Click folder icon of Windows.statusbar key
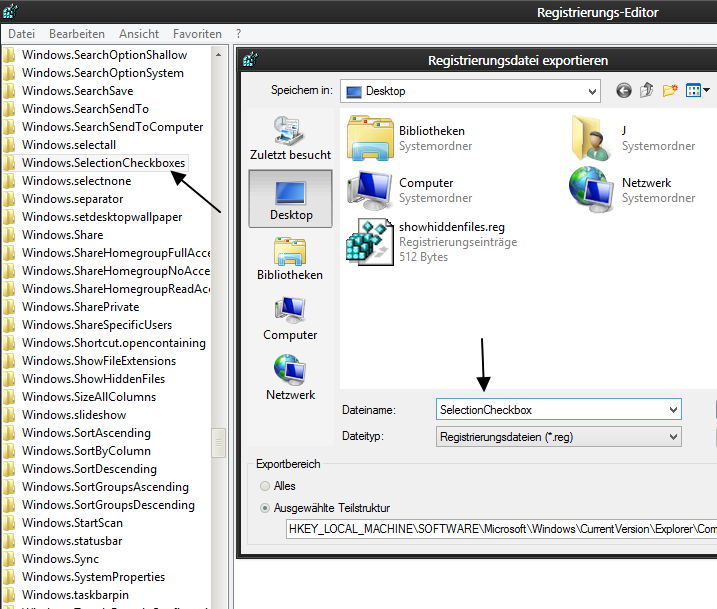Viewport: 717px width, 609px height. (x=9, y=541)
